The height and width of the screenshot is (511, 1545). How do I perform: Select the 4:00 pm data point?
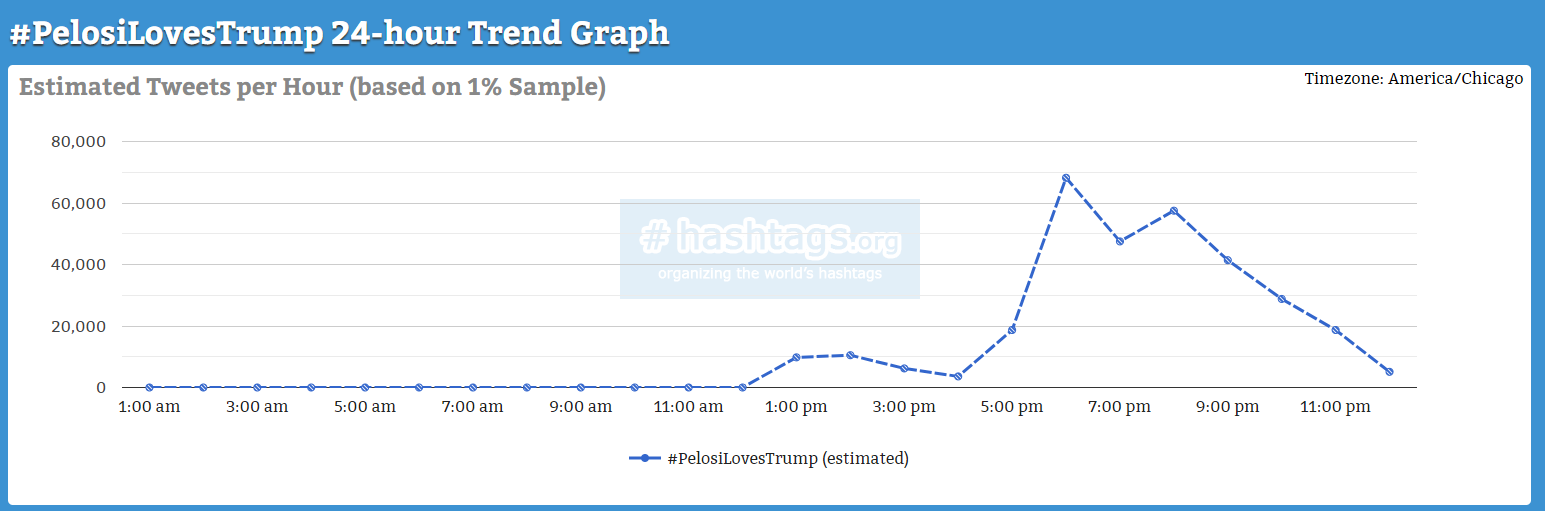pos(958,376)
